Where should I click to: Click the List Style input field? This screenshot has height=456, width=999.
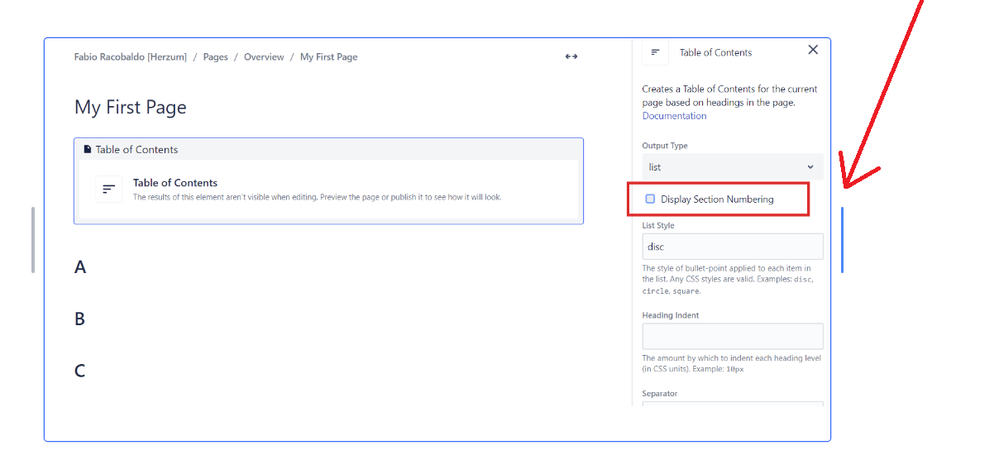pyautogui.click(x=732, y=246)
